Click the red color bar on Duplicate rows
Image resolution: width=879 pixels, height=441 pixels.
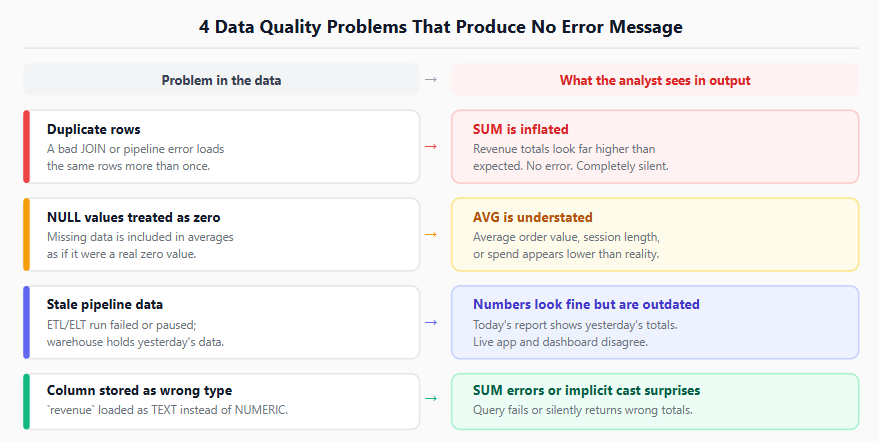coord(26,147)
